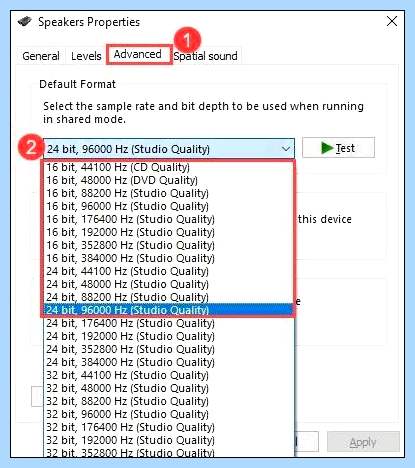Close the Speakers Properties dialog

[x=392, y=21]
